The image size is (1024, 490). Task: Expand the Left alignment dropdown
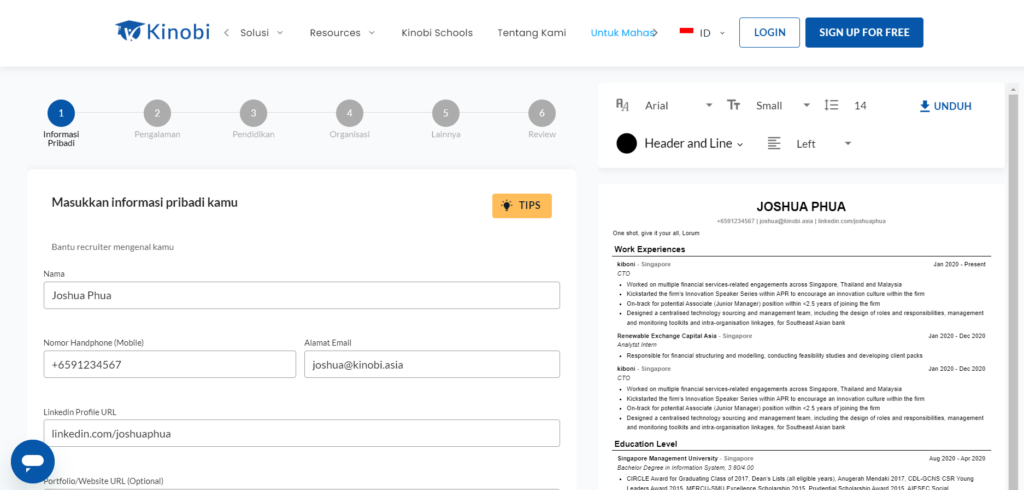tap(823, 143)
